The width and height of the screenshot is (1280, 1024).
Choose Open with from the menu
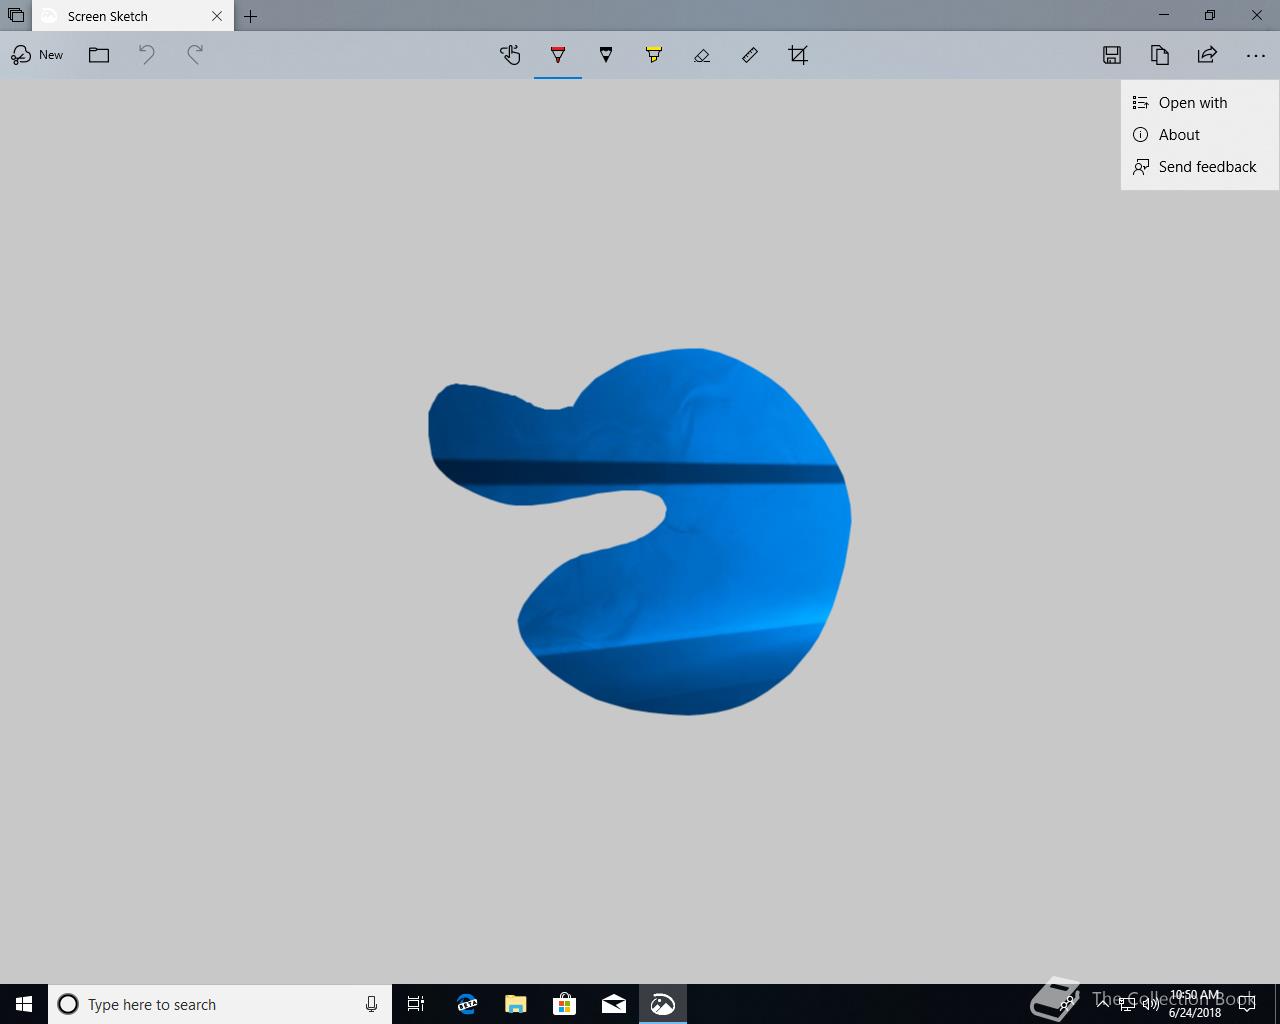[1200, 103]
